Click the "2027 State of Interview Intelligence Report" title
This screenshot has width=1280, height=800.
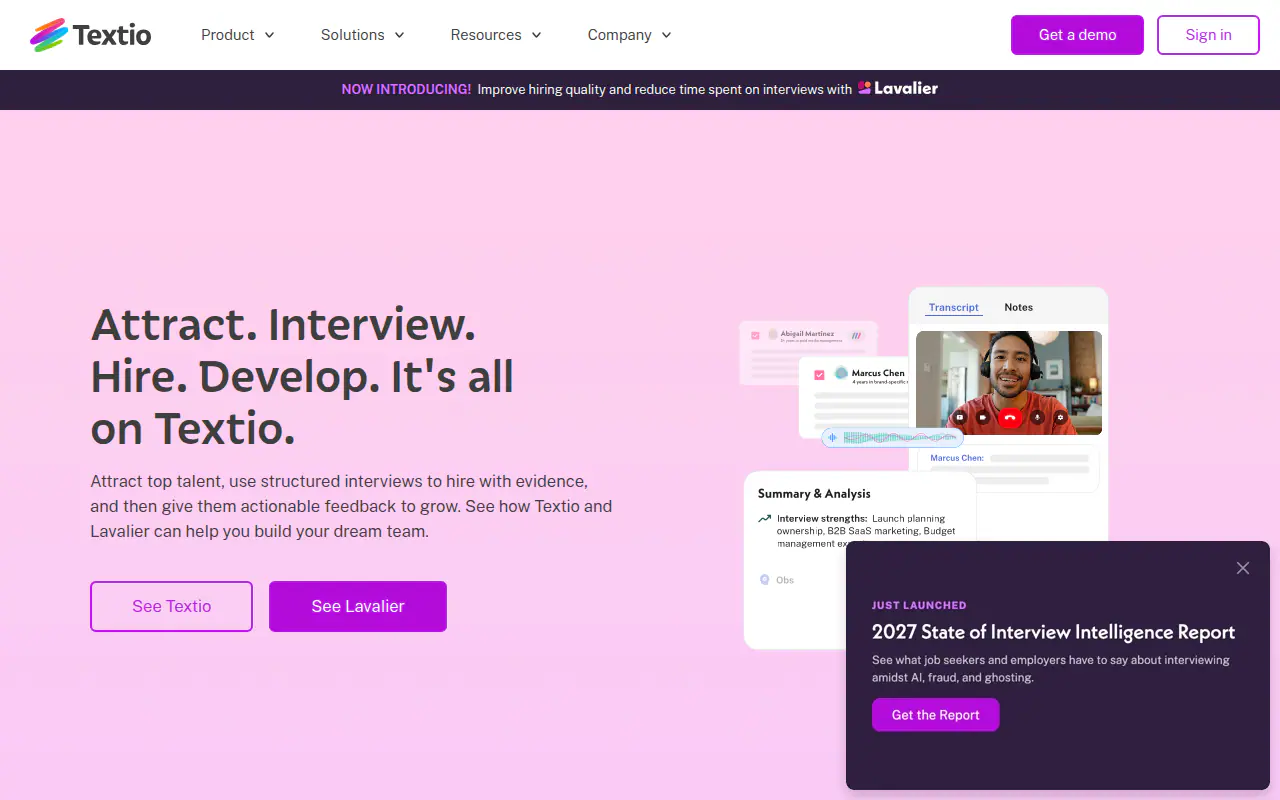[1053, 632]
